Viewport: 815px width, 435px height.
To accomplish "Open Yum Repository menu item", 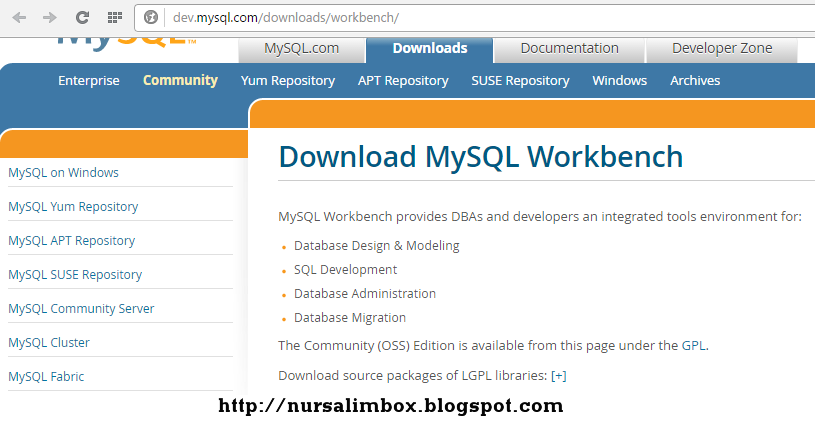I will [288, 81].
